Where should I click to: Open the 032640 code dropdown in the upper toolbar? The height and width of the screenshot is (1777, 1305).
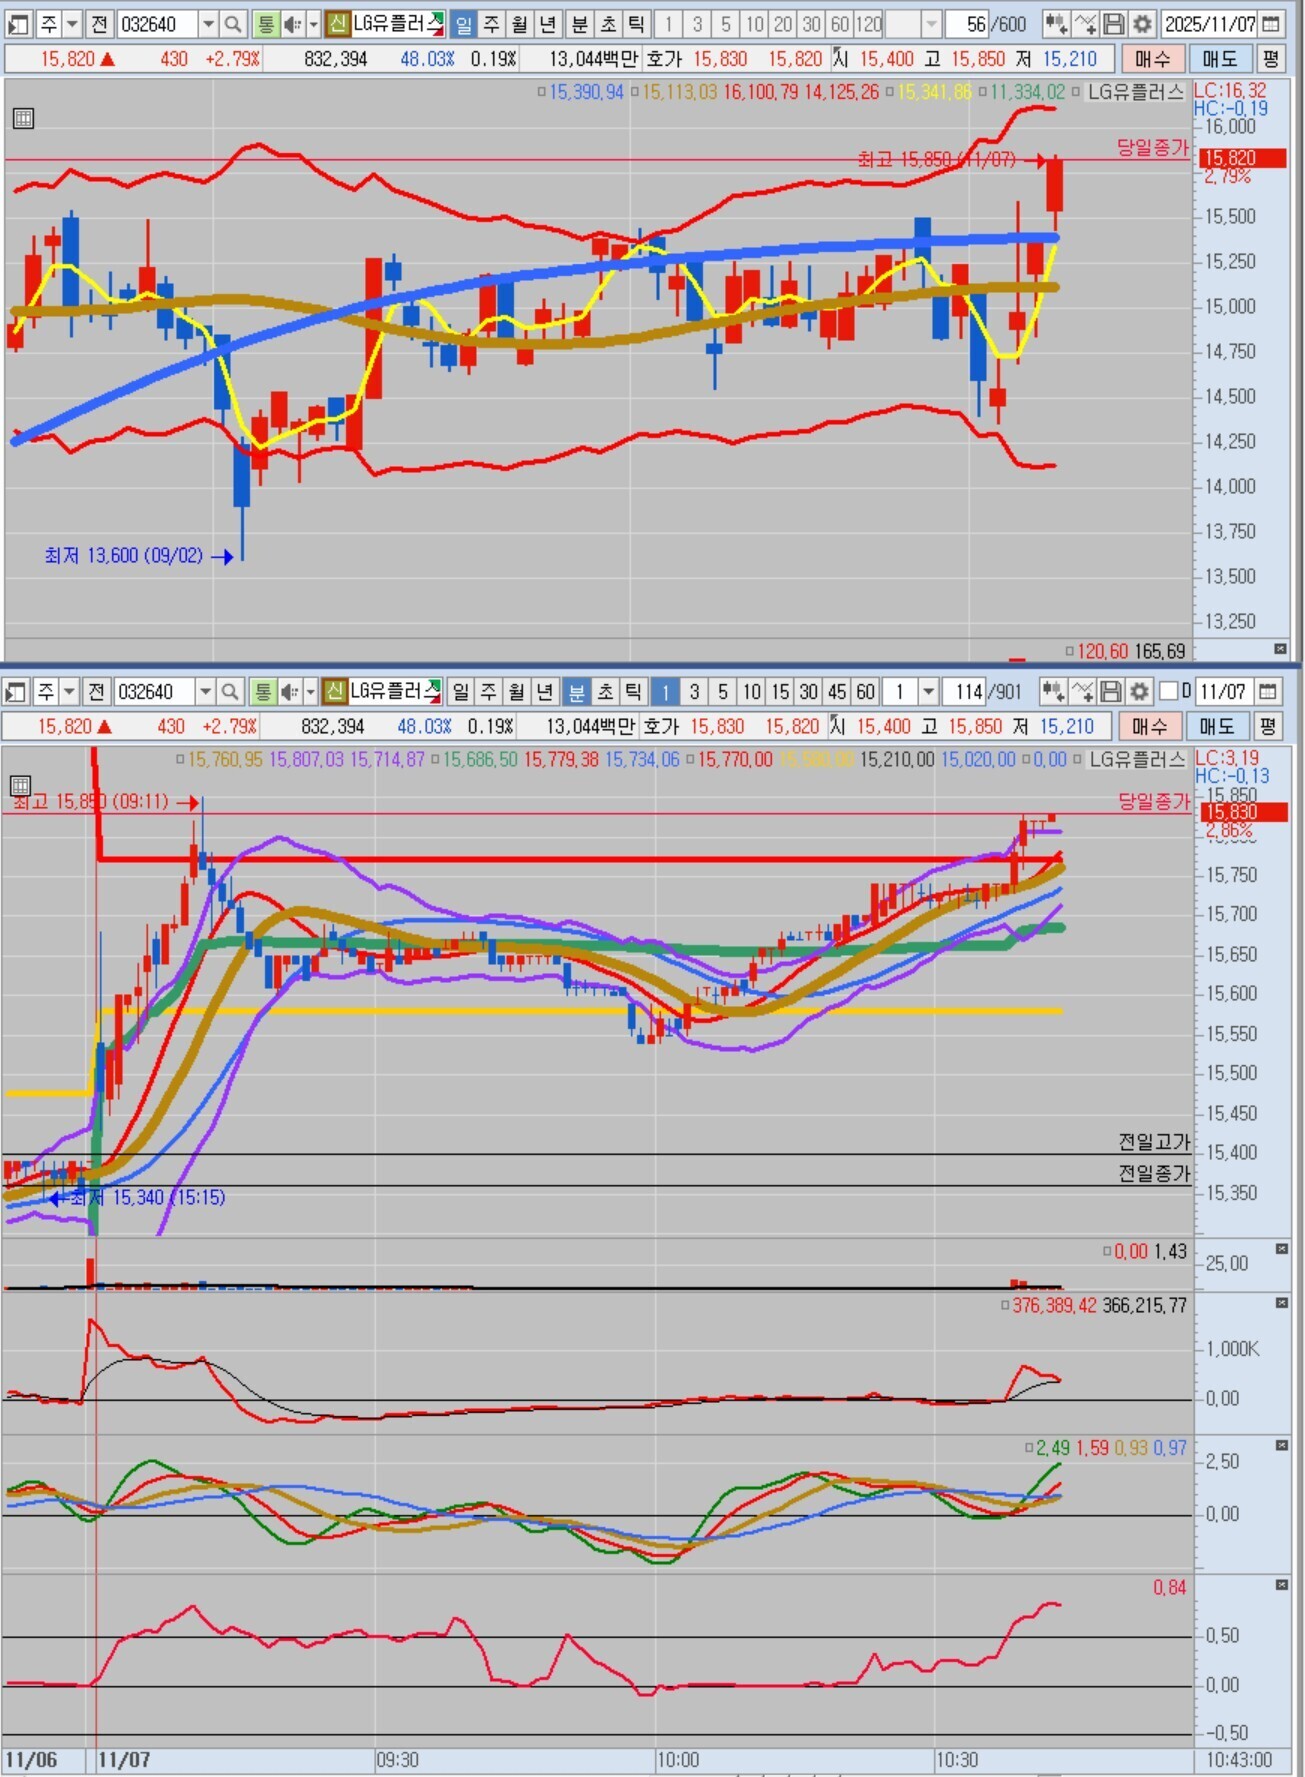(208, 24)
